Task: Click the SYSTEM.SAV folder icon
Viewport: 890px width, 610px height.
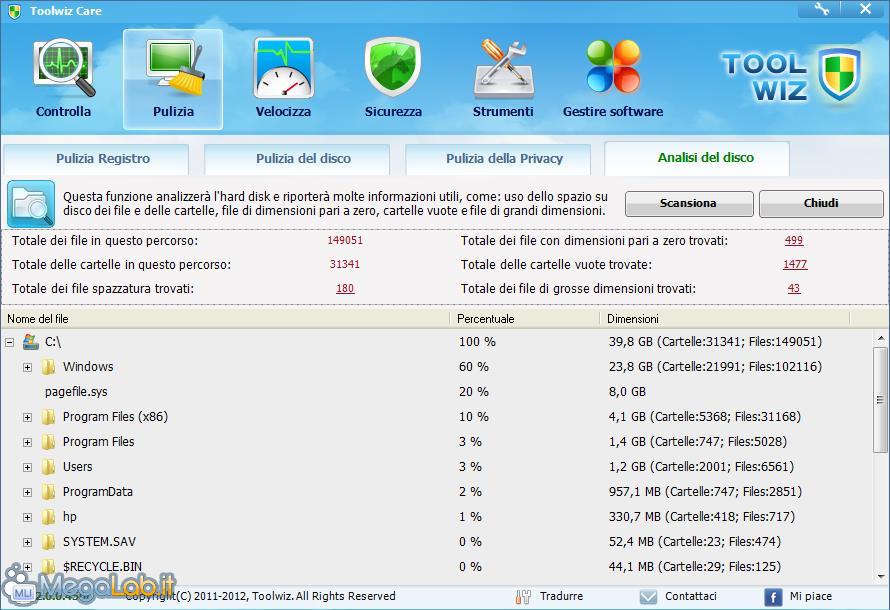Action: click(x=49, y=542)
